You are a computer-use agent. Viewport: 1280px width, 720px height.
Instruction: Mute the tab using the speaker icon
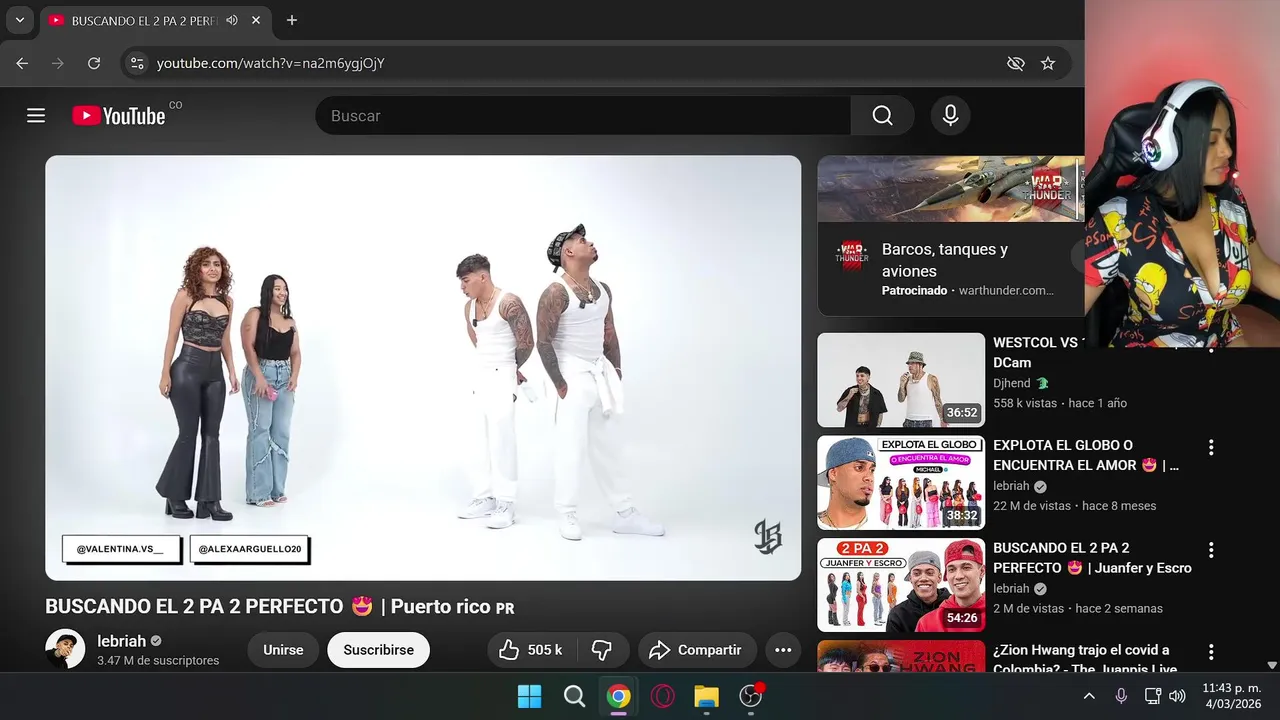click(x=232, y=20)
